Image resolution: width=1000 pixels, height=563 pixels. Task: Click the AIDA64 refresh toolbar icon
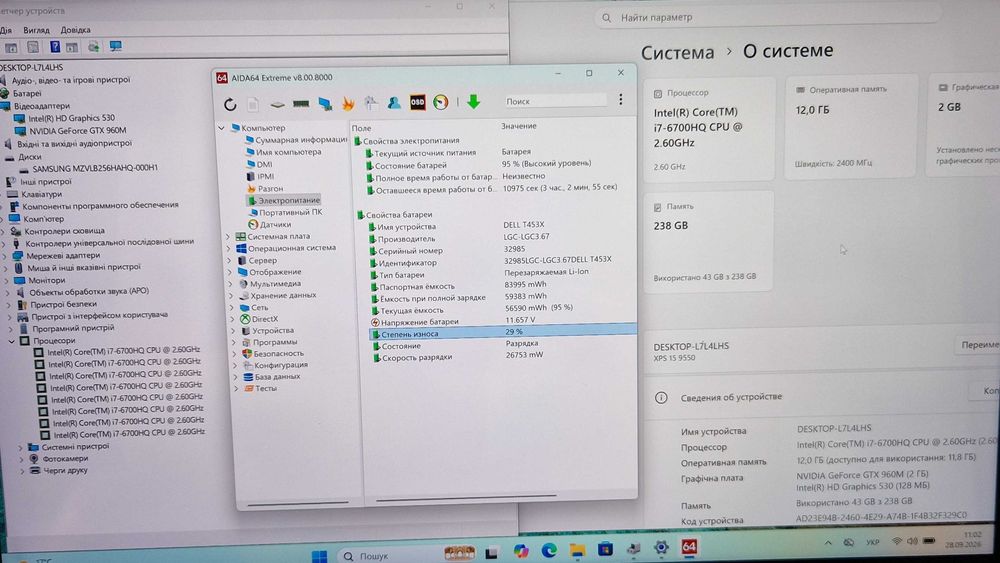tap(230, 104)
